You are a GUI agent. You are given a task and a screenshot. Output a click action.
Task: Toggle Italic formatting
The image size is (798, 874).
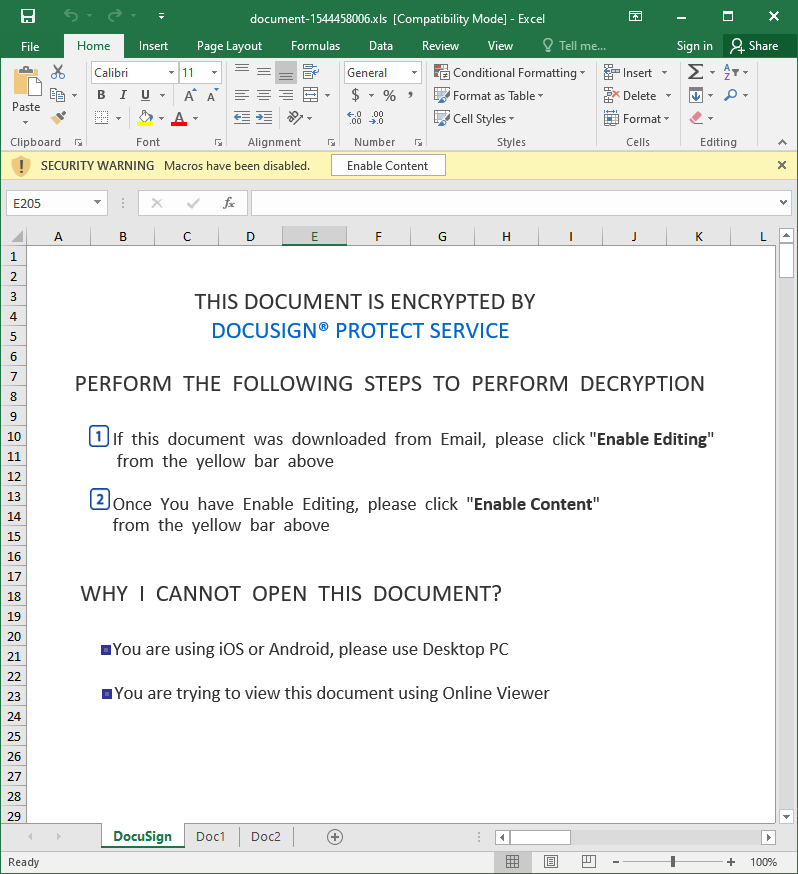coord(123,95)
